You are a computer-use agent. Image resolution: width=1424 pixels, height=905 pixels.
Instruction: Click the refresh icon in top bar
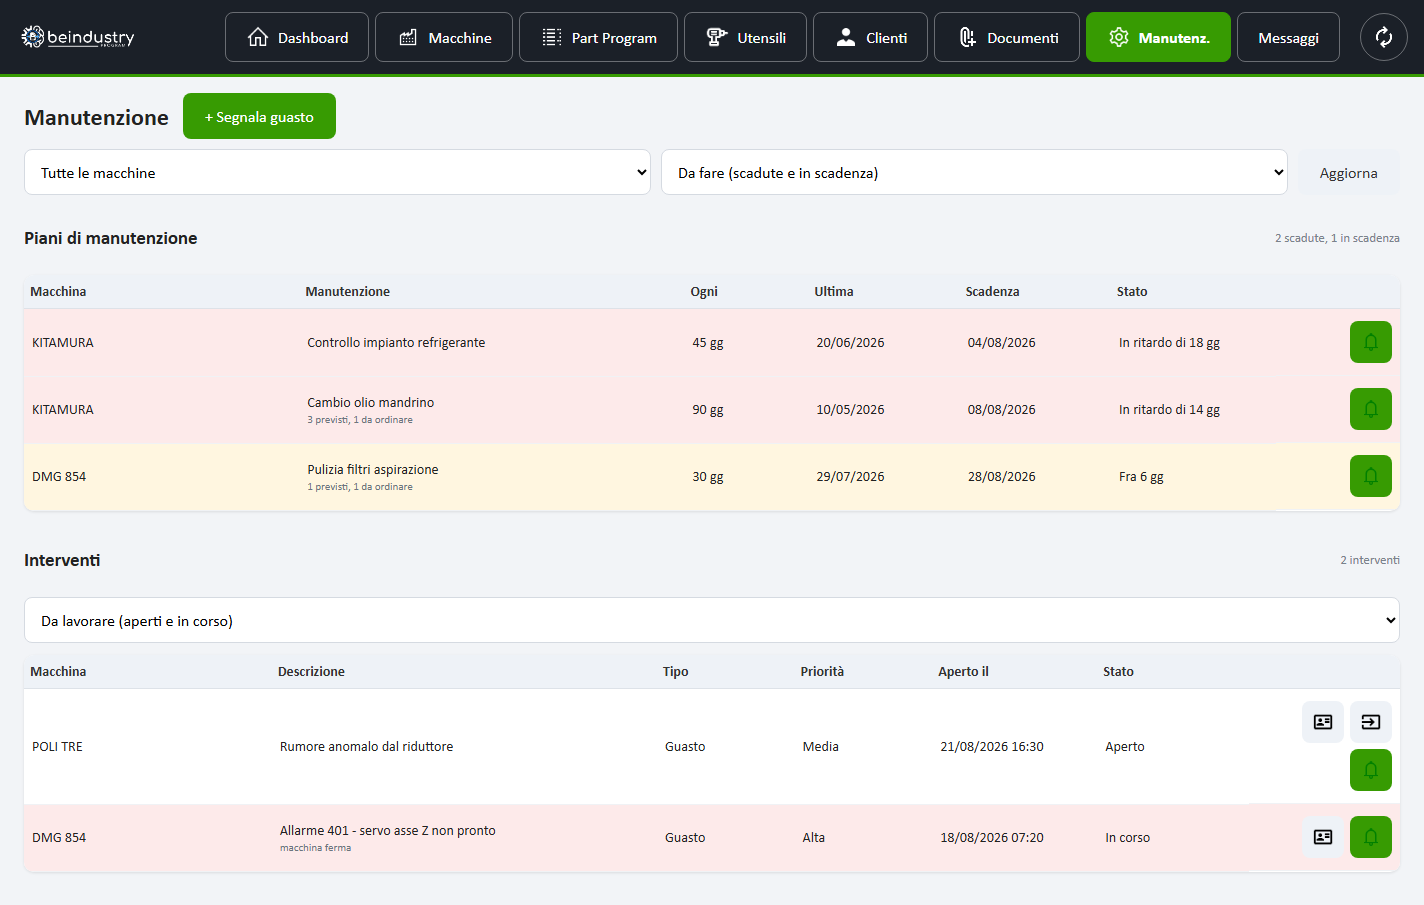(x=1384, y=37)
